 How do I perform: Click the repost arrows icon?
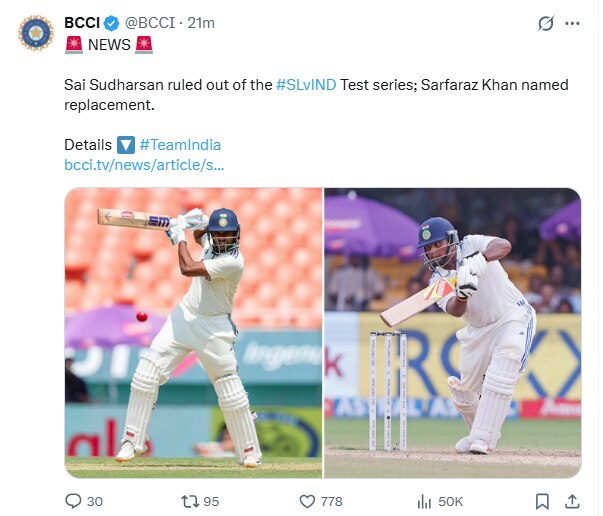pyautogui.click(x=190, y=501)
